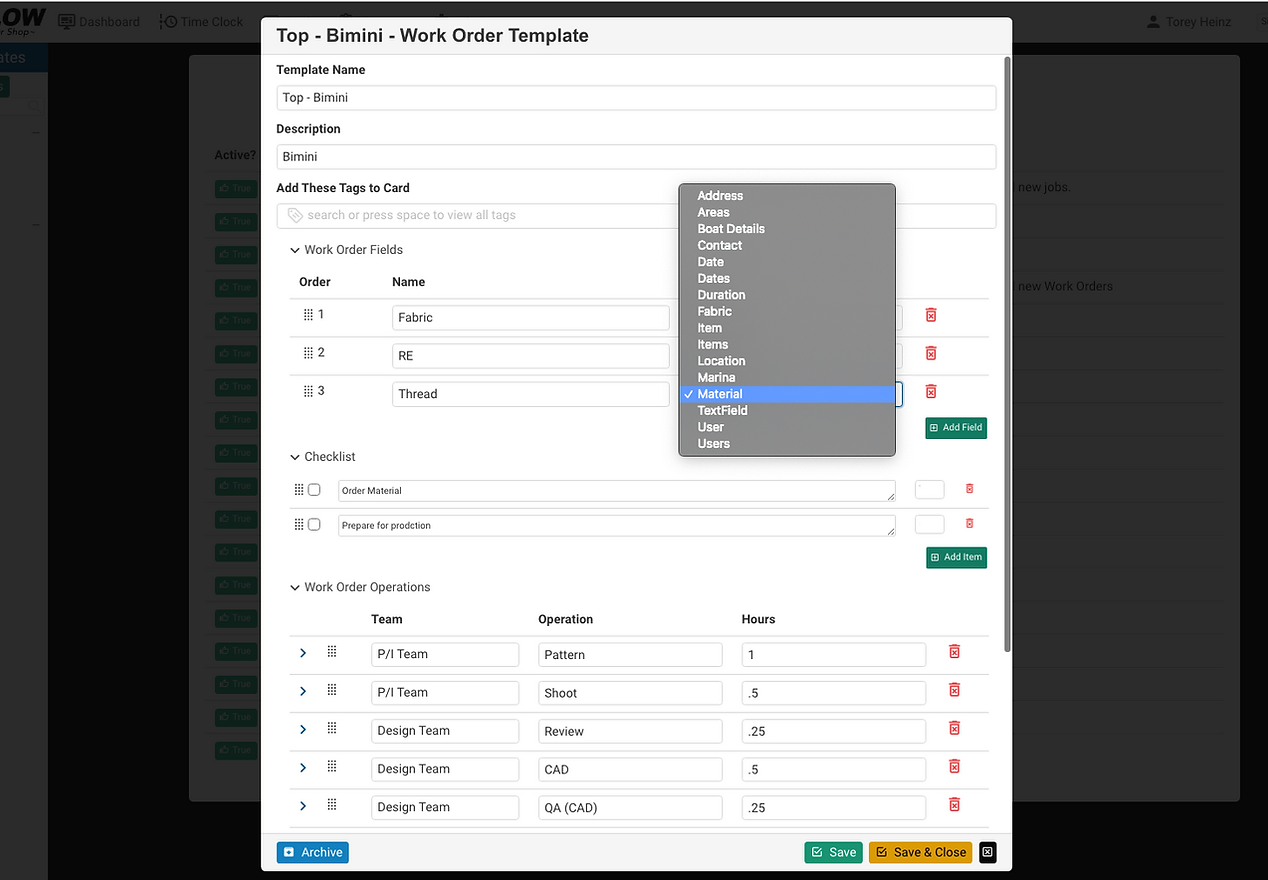Check the Prepare for prodction checkbox

point(315,524)
